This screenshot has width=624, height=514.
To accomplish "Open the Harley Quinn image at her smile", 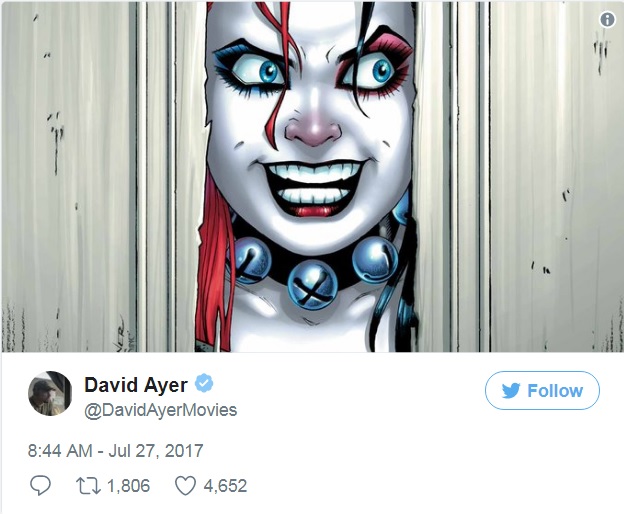I will [x=314, y=187].
